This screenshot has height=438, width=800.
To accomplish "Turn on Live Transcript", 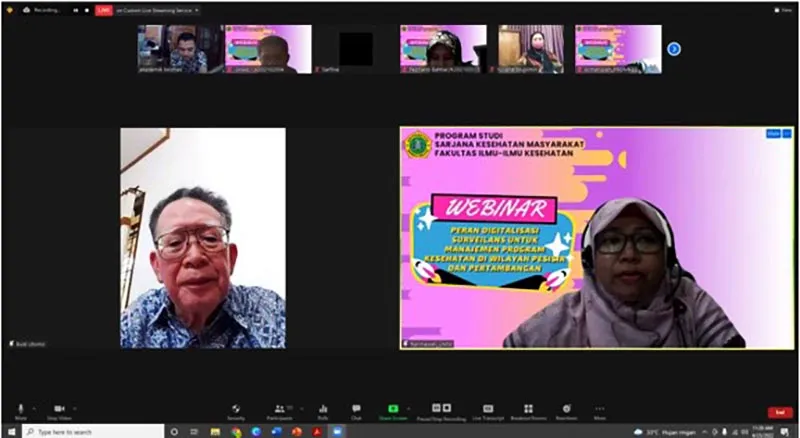I will click(488, 411).
